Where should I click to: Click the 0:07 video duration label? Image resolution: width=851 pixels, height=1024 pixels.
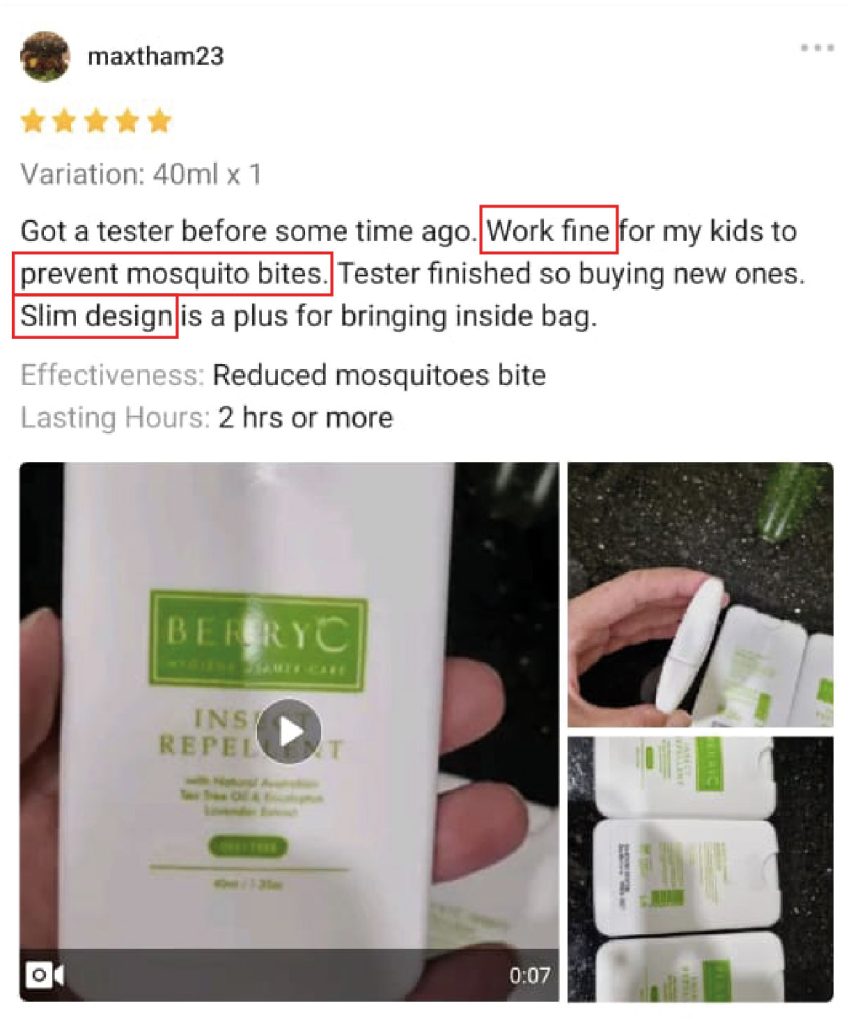pos(529,976)
